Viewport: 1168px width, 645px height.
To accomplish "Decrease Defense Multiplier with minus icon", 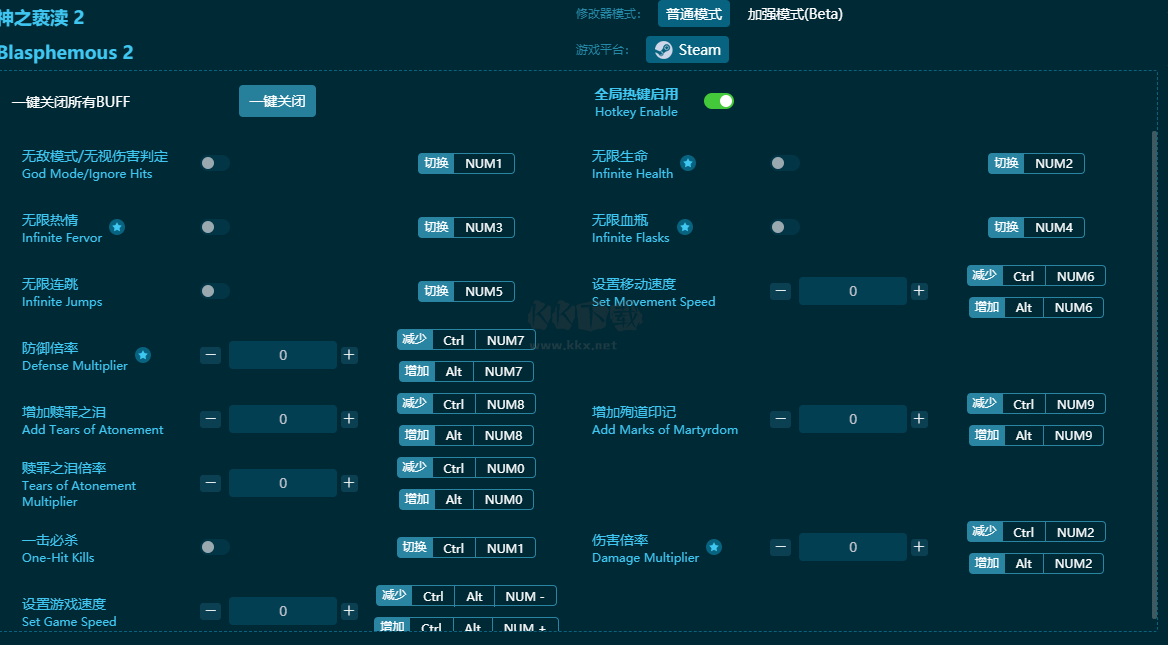I will coord(211,355).
